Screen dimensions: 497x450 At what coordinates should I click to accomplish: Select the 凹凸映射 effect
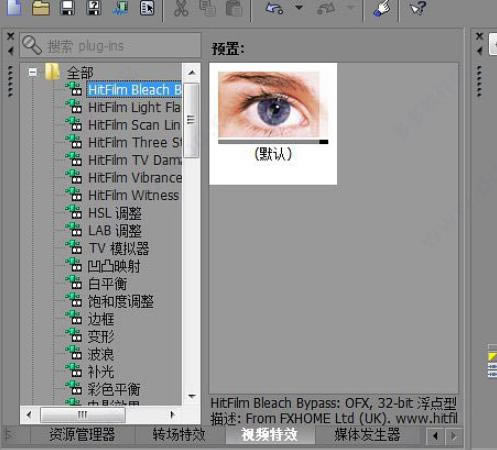[114, 266]
